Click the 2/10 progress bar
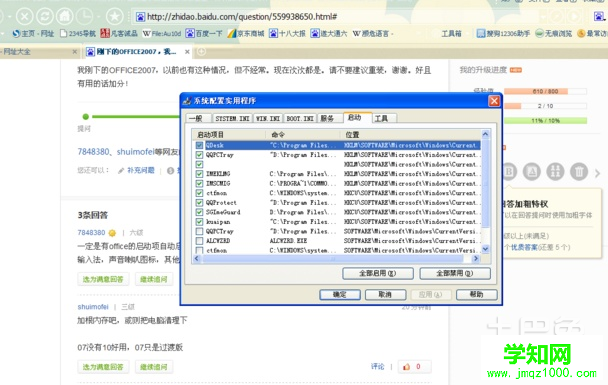The width and height of the screenshot is (608, 385). tap(545, 106)
